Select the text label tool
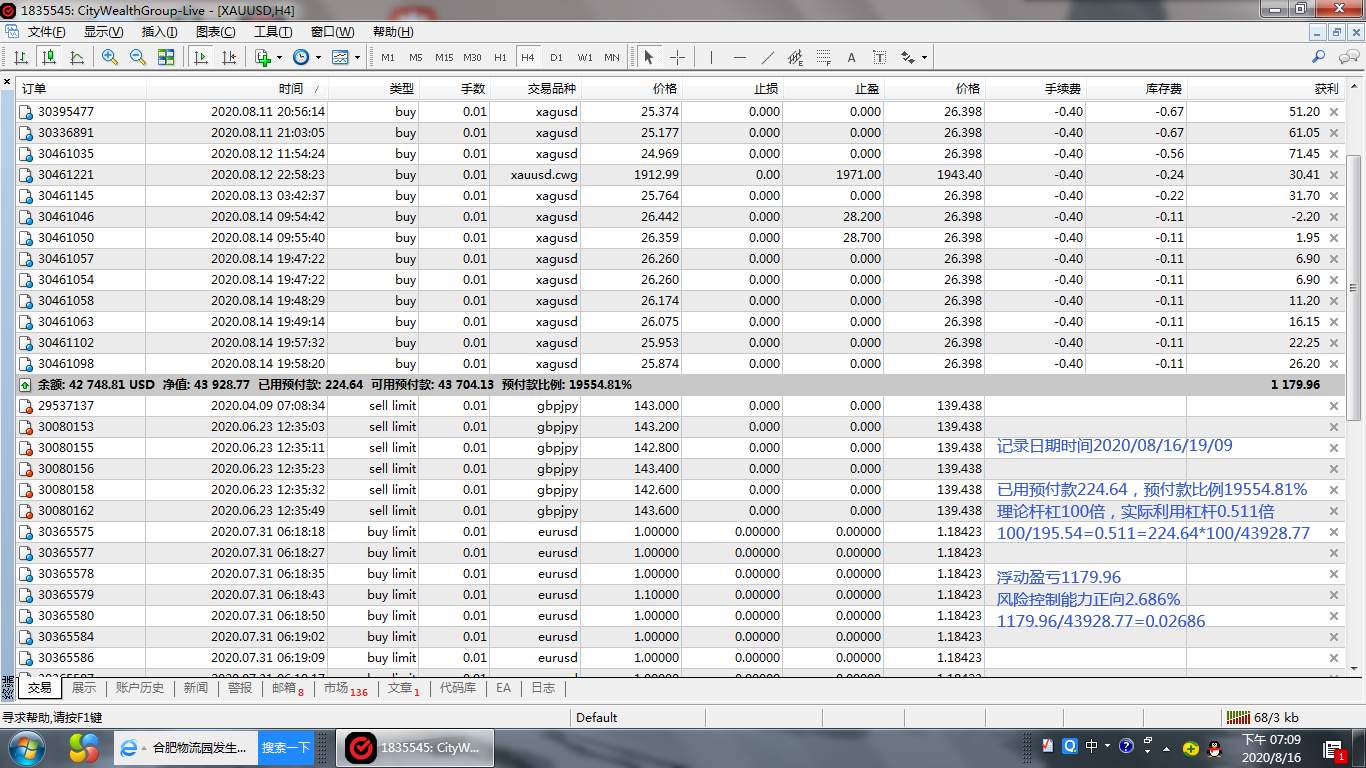This screenshot has width=1366, height=768. (x=879, y=57)
